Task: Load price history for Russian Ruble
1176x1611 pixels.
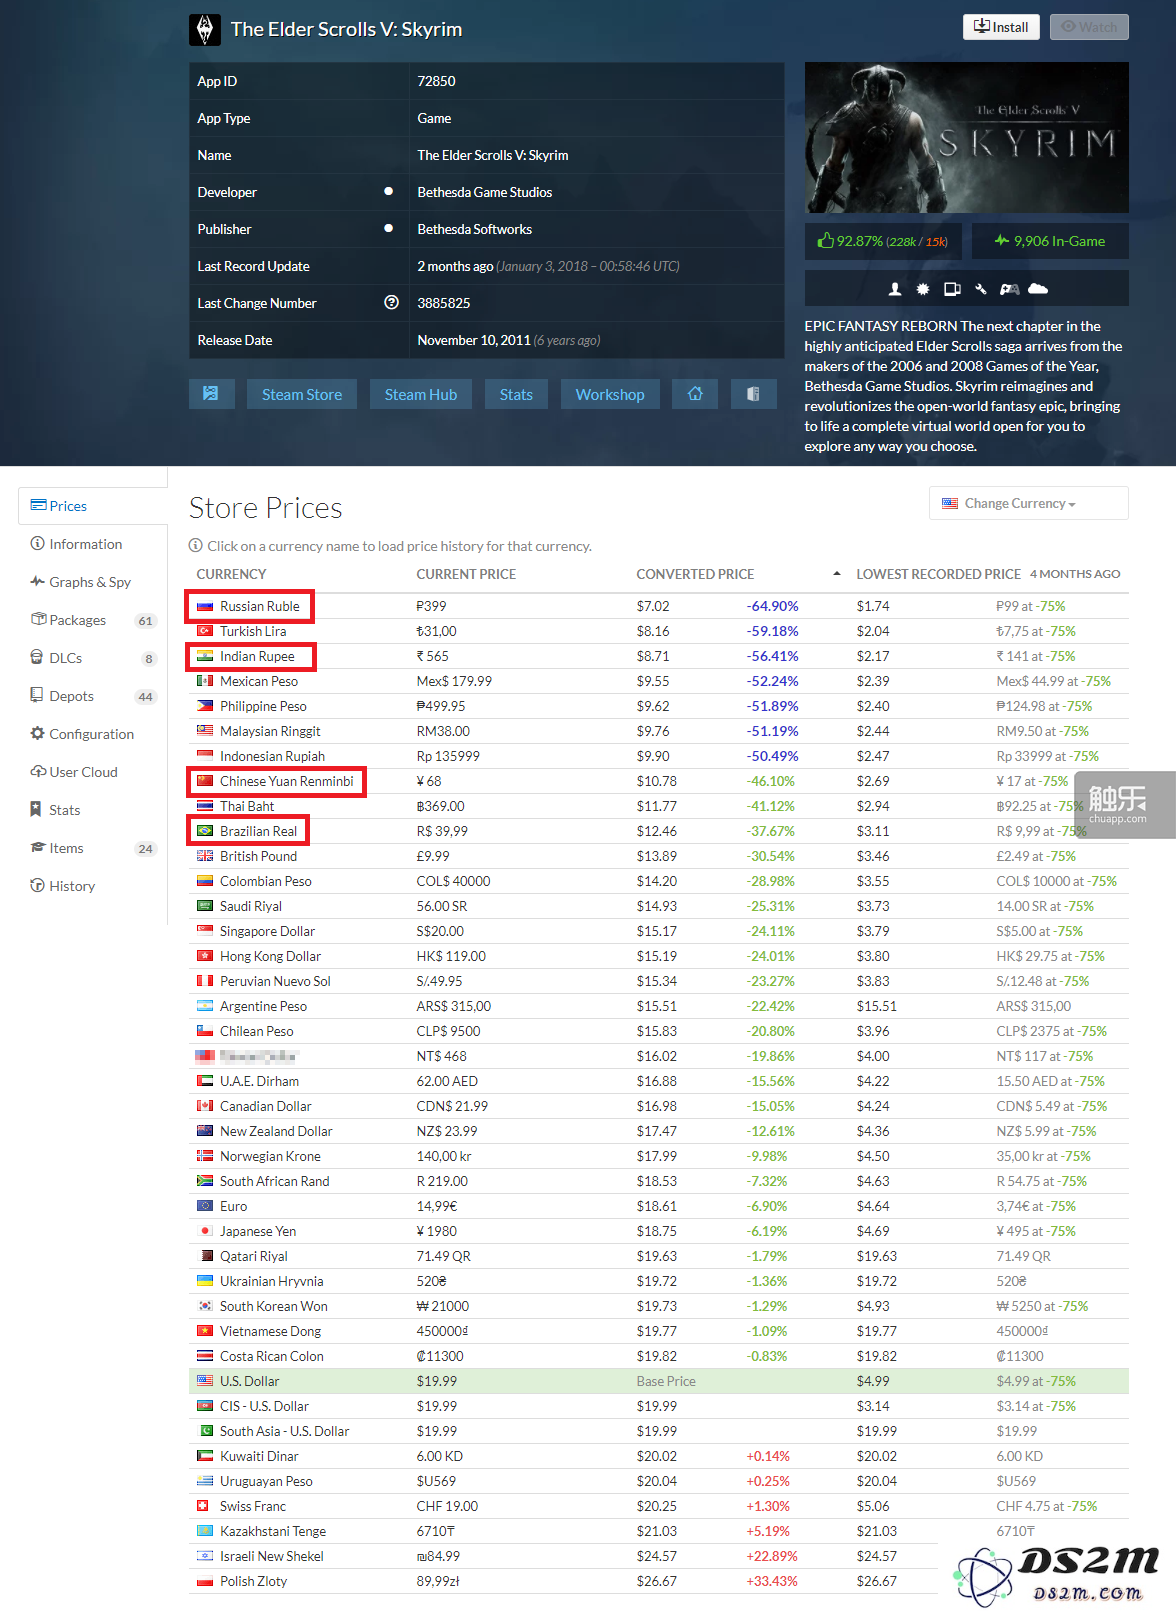Action: pyautogui.click(x=260, y=606)
